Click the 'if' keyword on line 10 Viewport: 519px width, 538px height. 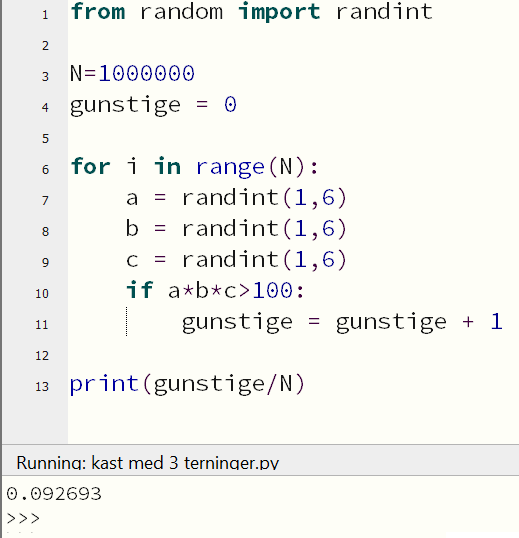pos(139,290)
